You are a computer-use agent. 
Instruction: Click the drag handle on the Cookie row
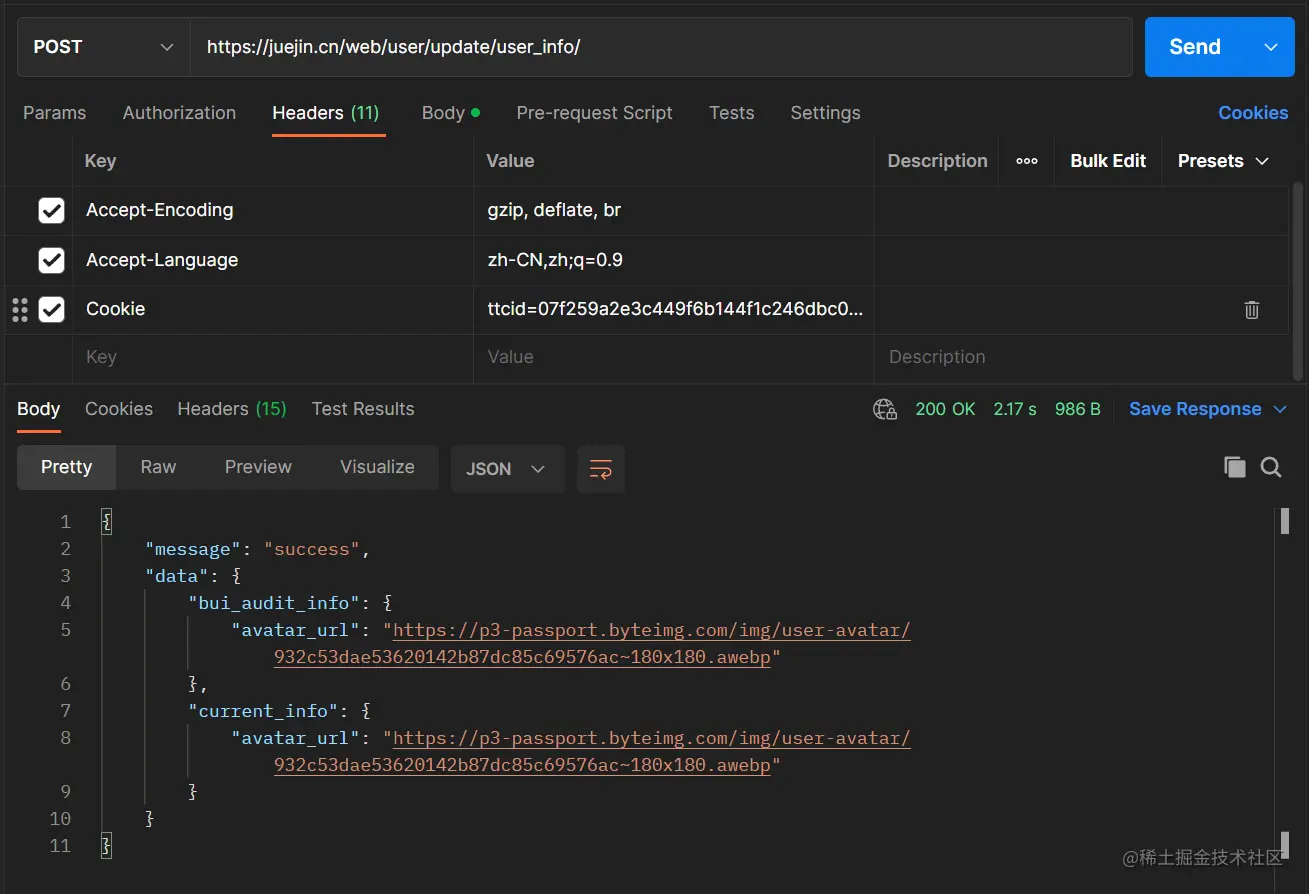click(20, 310)
